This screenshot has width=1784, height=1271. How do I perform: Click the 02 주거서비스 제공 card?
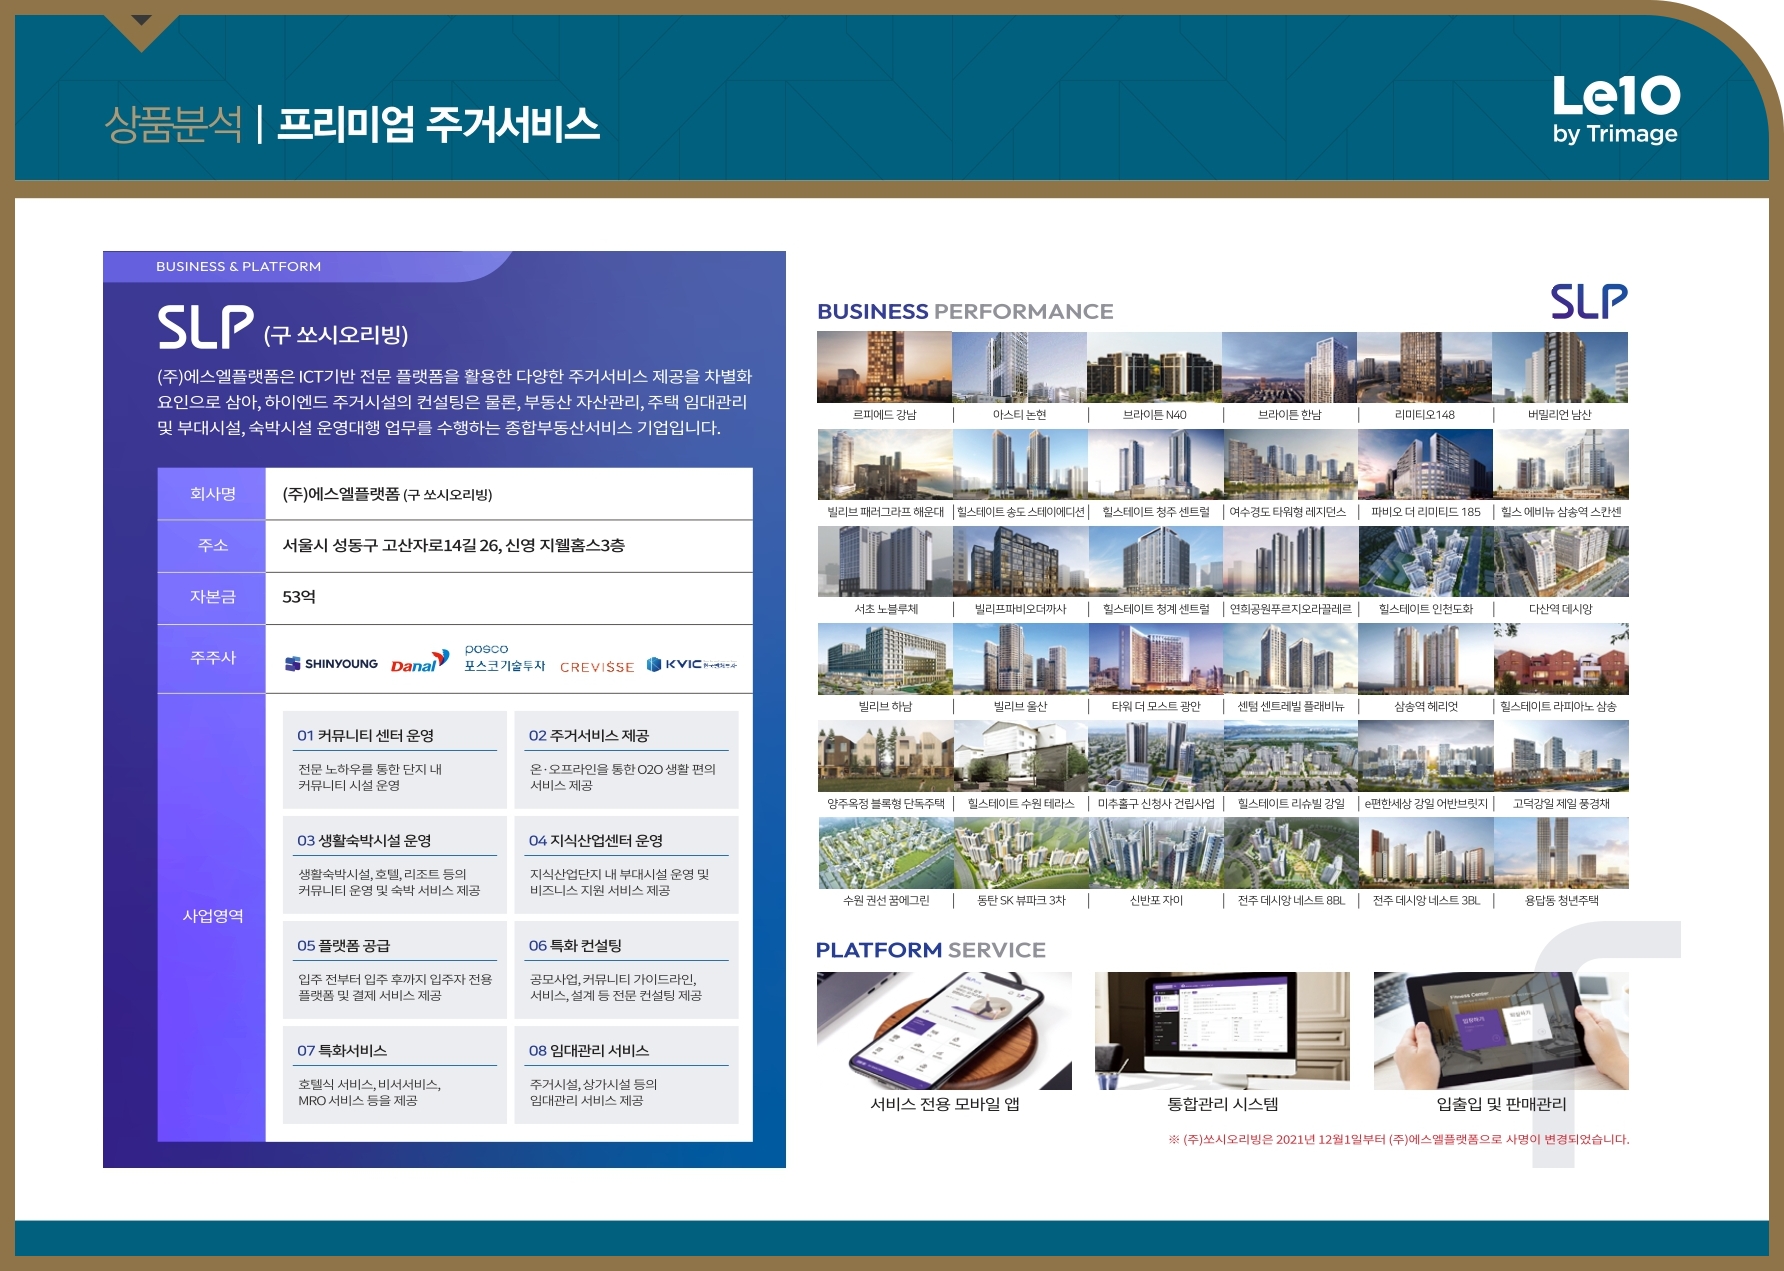[626, 759]
